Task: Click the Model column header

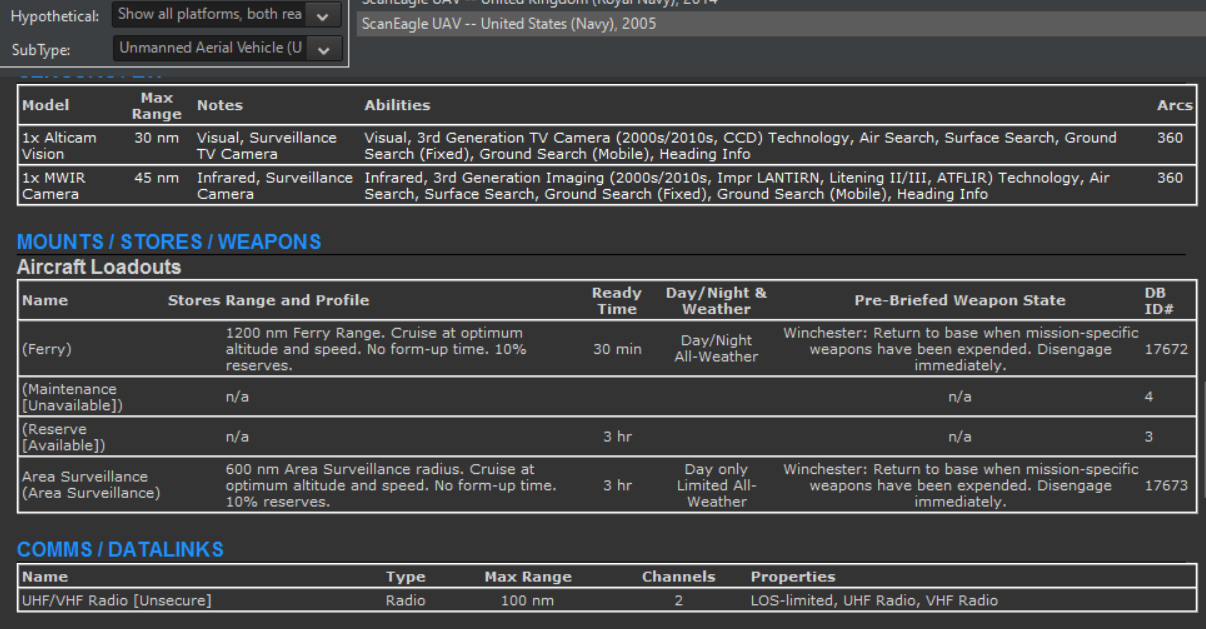Action: [x=46, y=105]
